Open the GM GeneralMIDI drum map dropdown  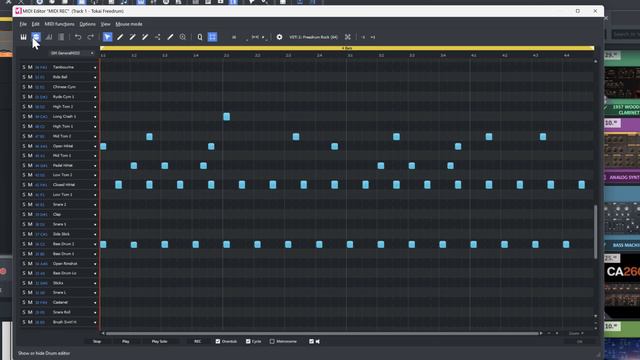coord(72,53)
